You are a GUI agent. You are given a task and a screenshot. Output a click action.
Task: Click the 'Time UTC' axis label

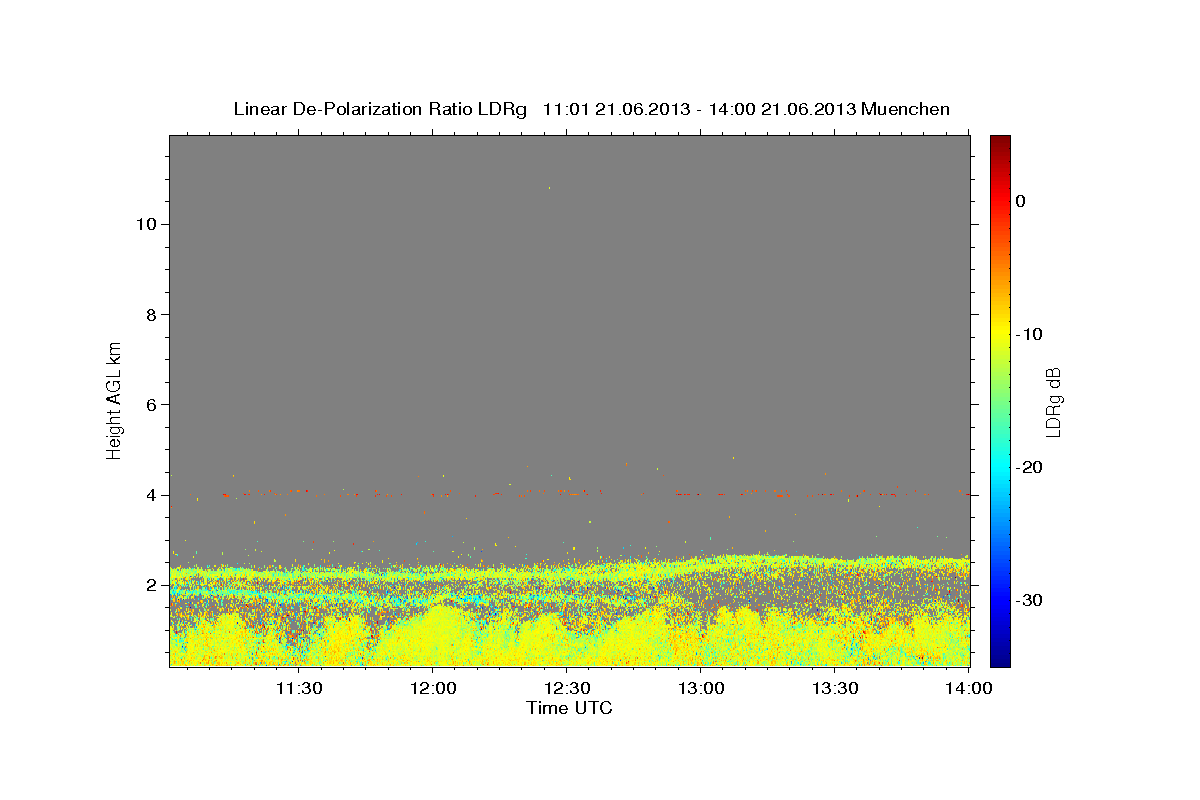[x=569, y=708]
